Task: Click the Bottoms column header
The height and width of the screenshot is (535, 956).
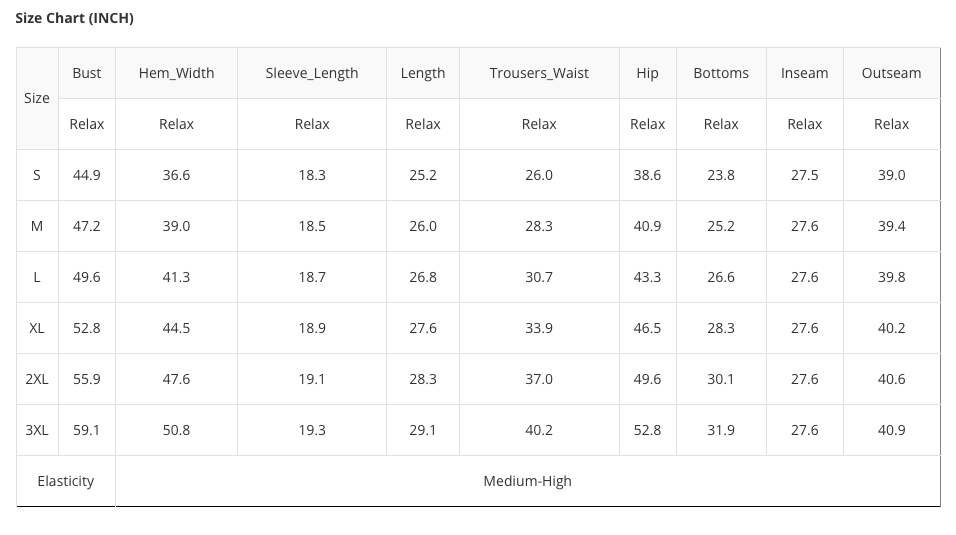Action: [x=721, y=73]
